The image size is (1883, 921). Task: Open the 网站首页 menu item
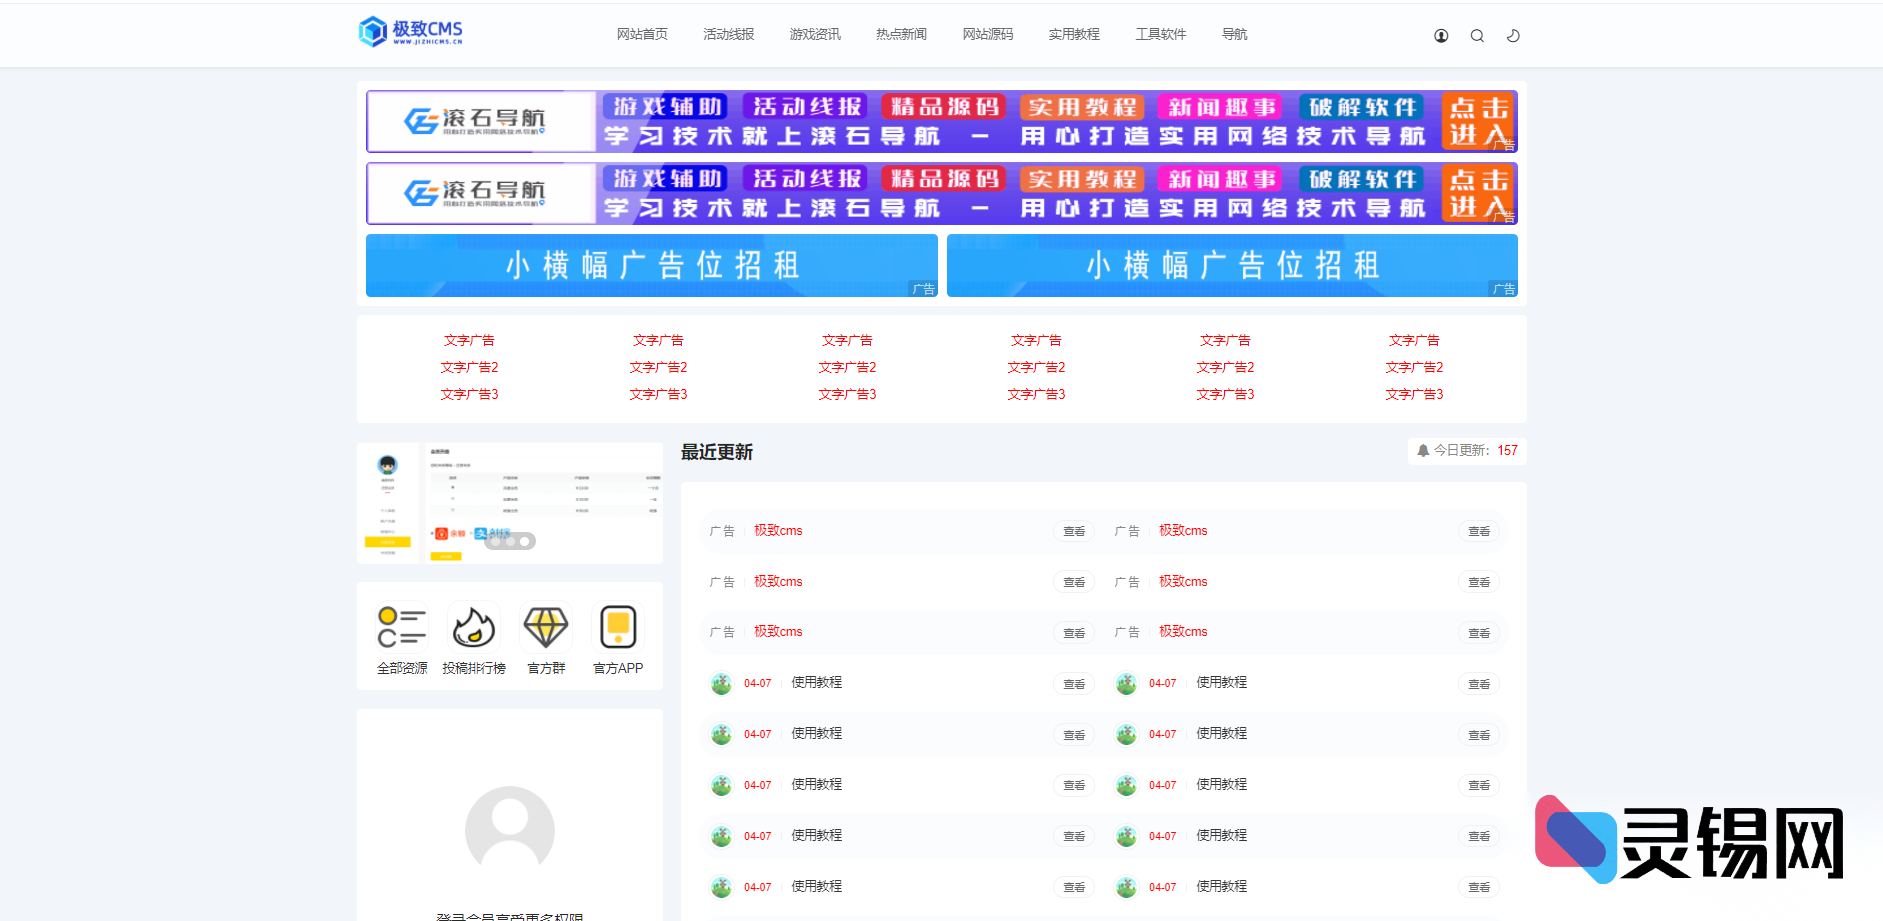coord(642,34)
